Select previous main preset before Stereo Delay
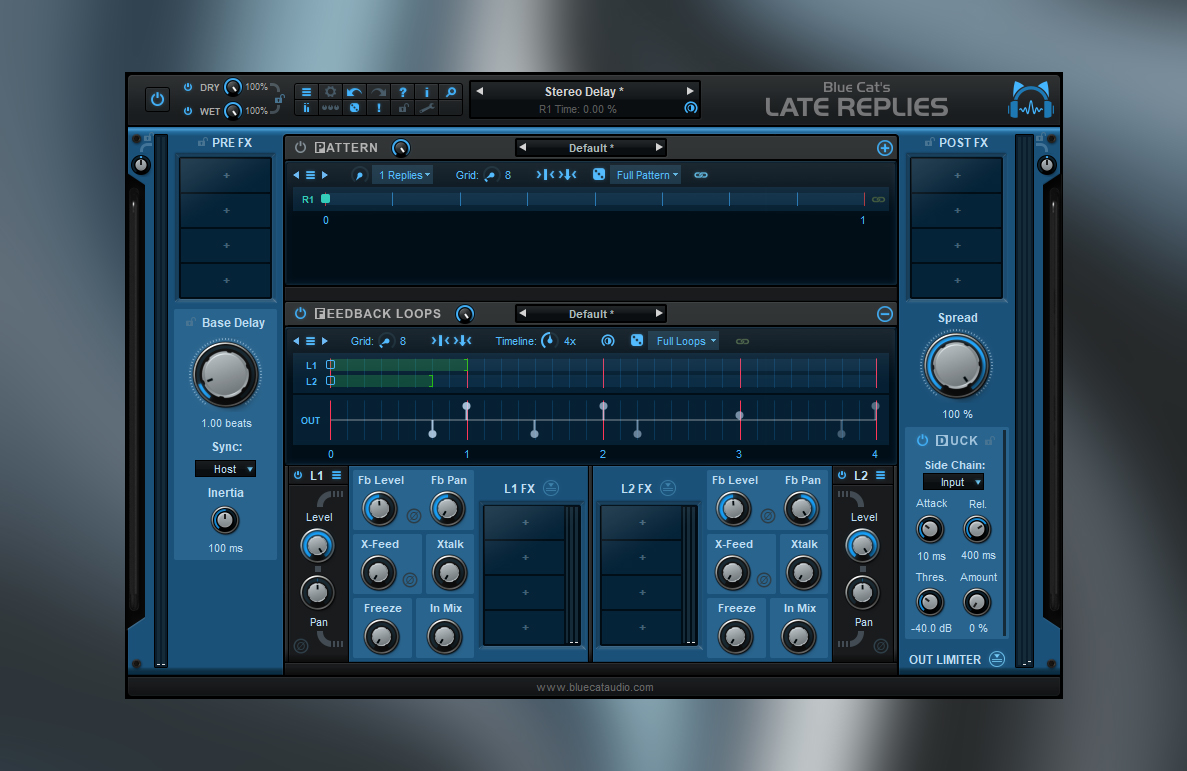This screenshot has height=771, width=1187. 480,91
